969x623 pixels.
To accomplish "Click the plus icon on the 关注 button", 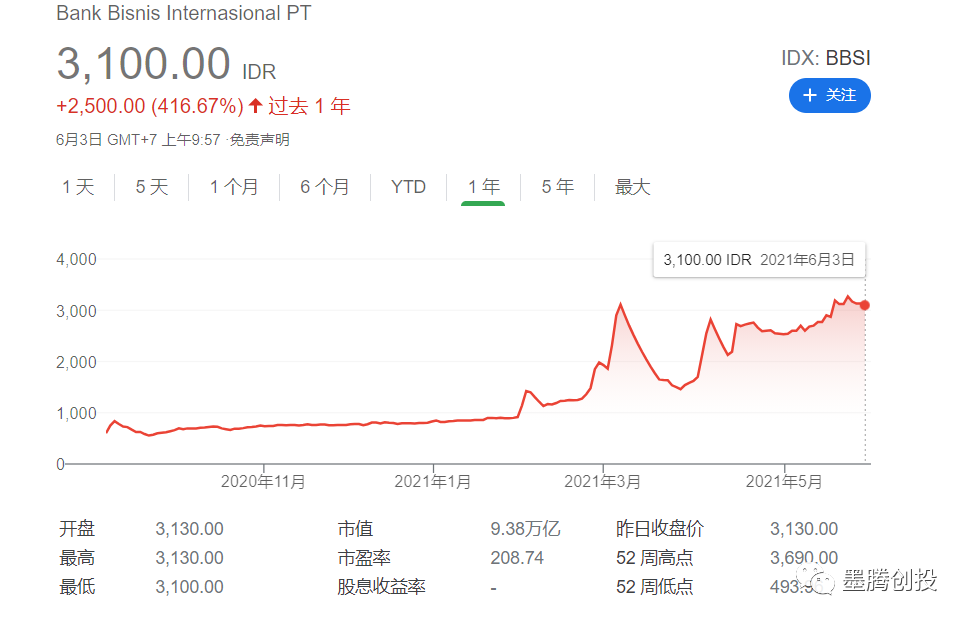I will click(x=810, y=95).
